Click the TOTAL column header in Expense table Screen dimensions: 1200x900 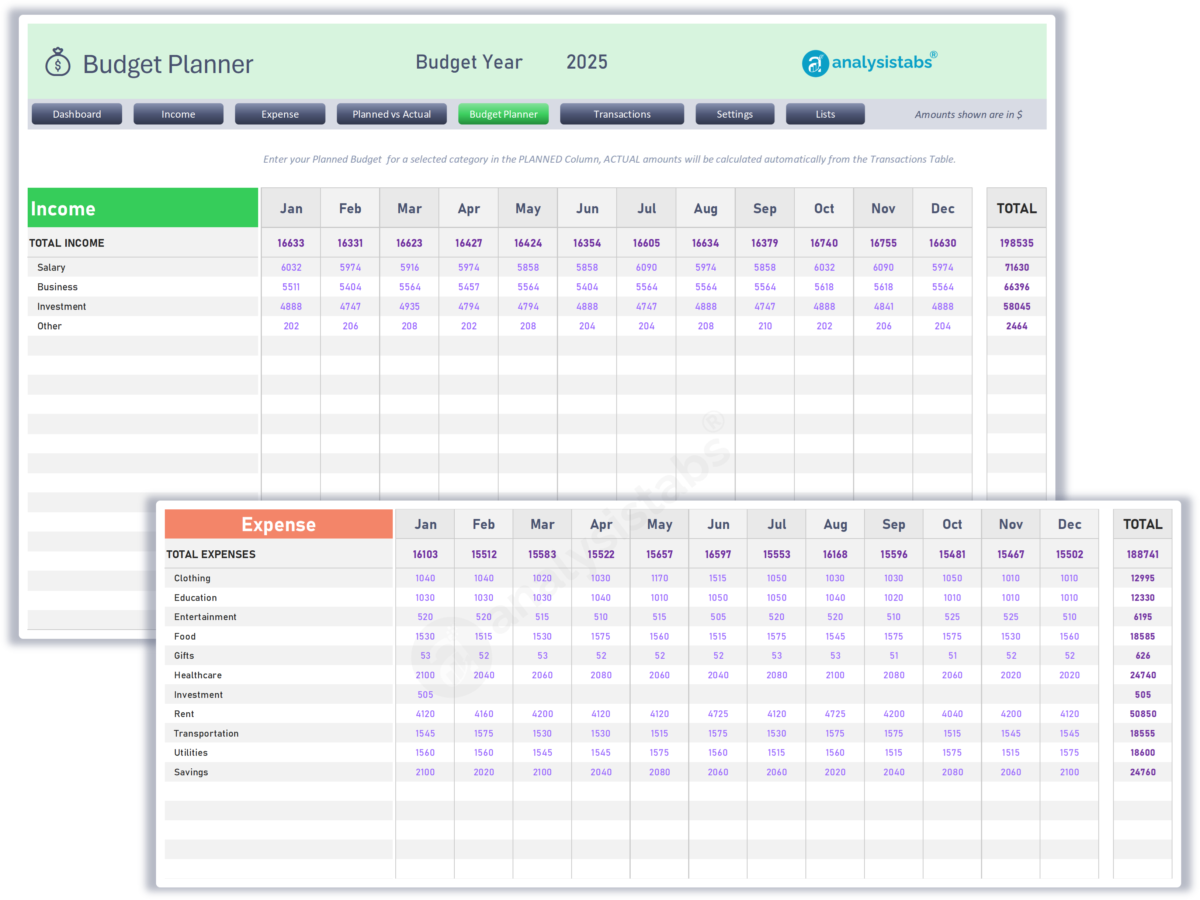1142,523
